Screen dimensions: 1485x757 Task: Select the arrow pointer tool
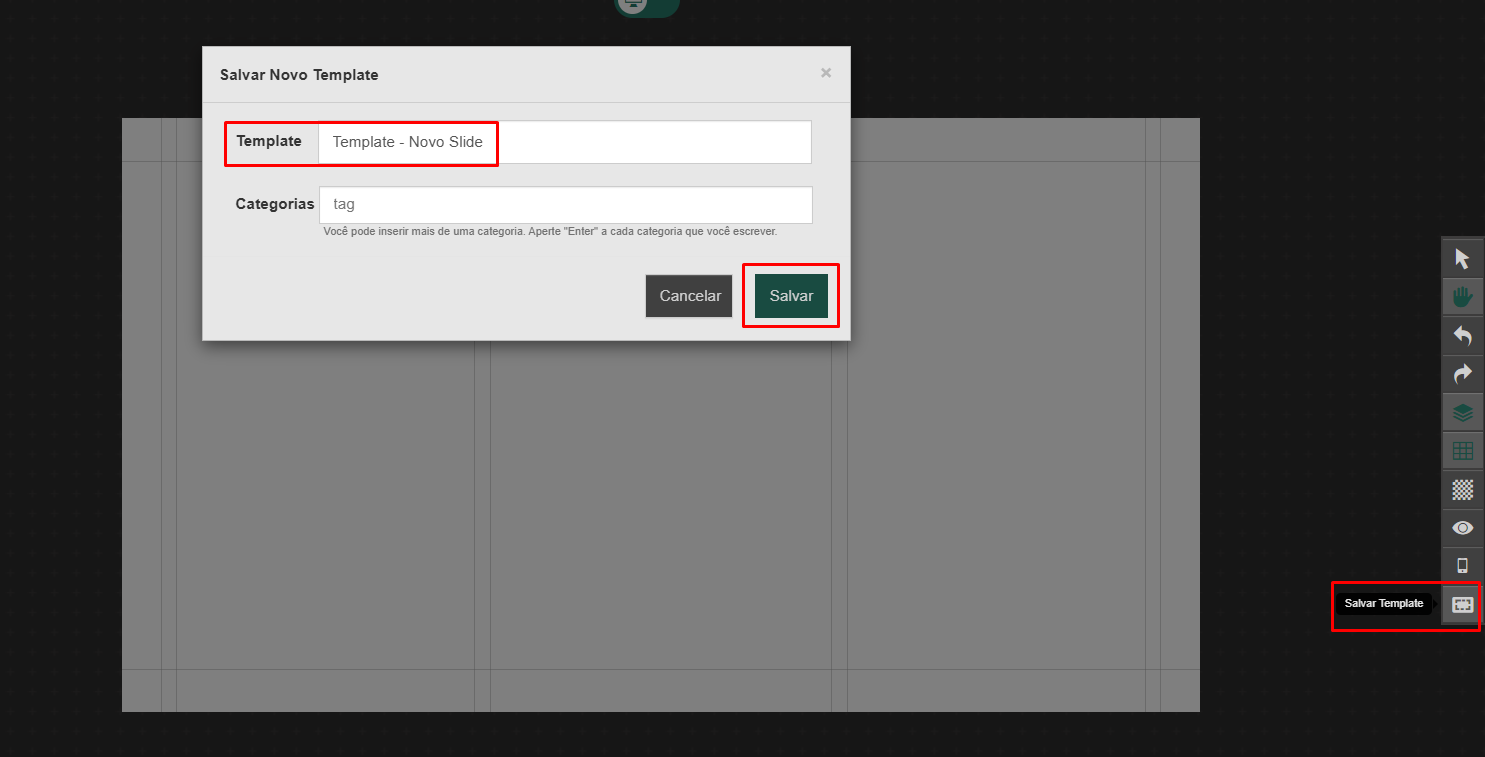(x=1462, y=259)
